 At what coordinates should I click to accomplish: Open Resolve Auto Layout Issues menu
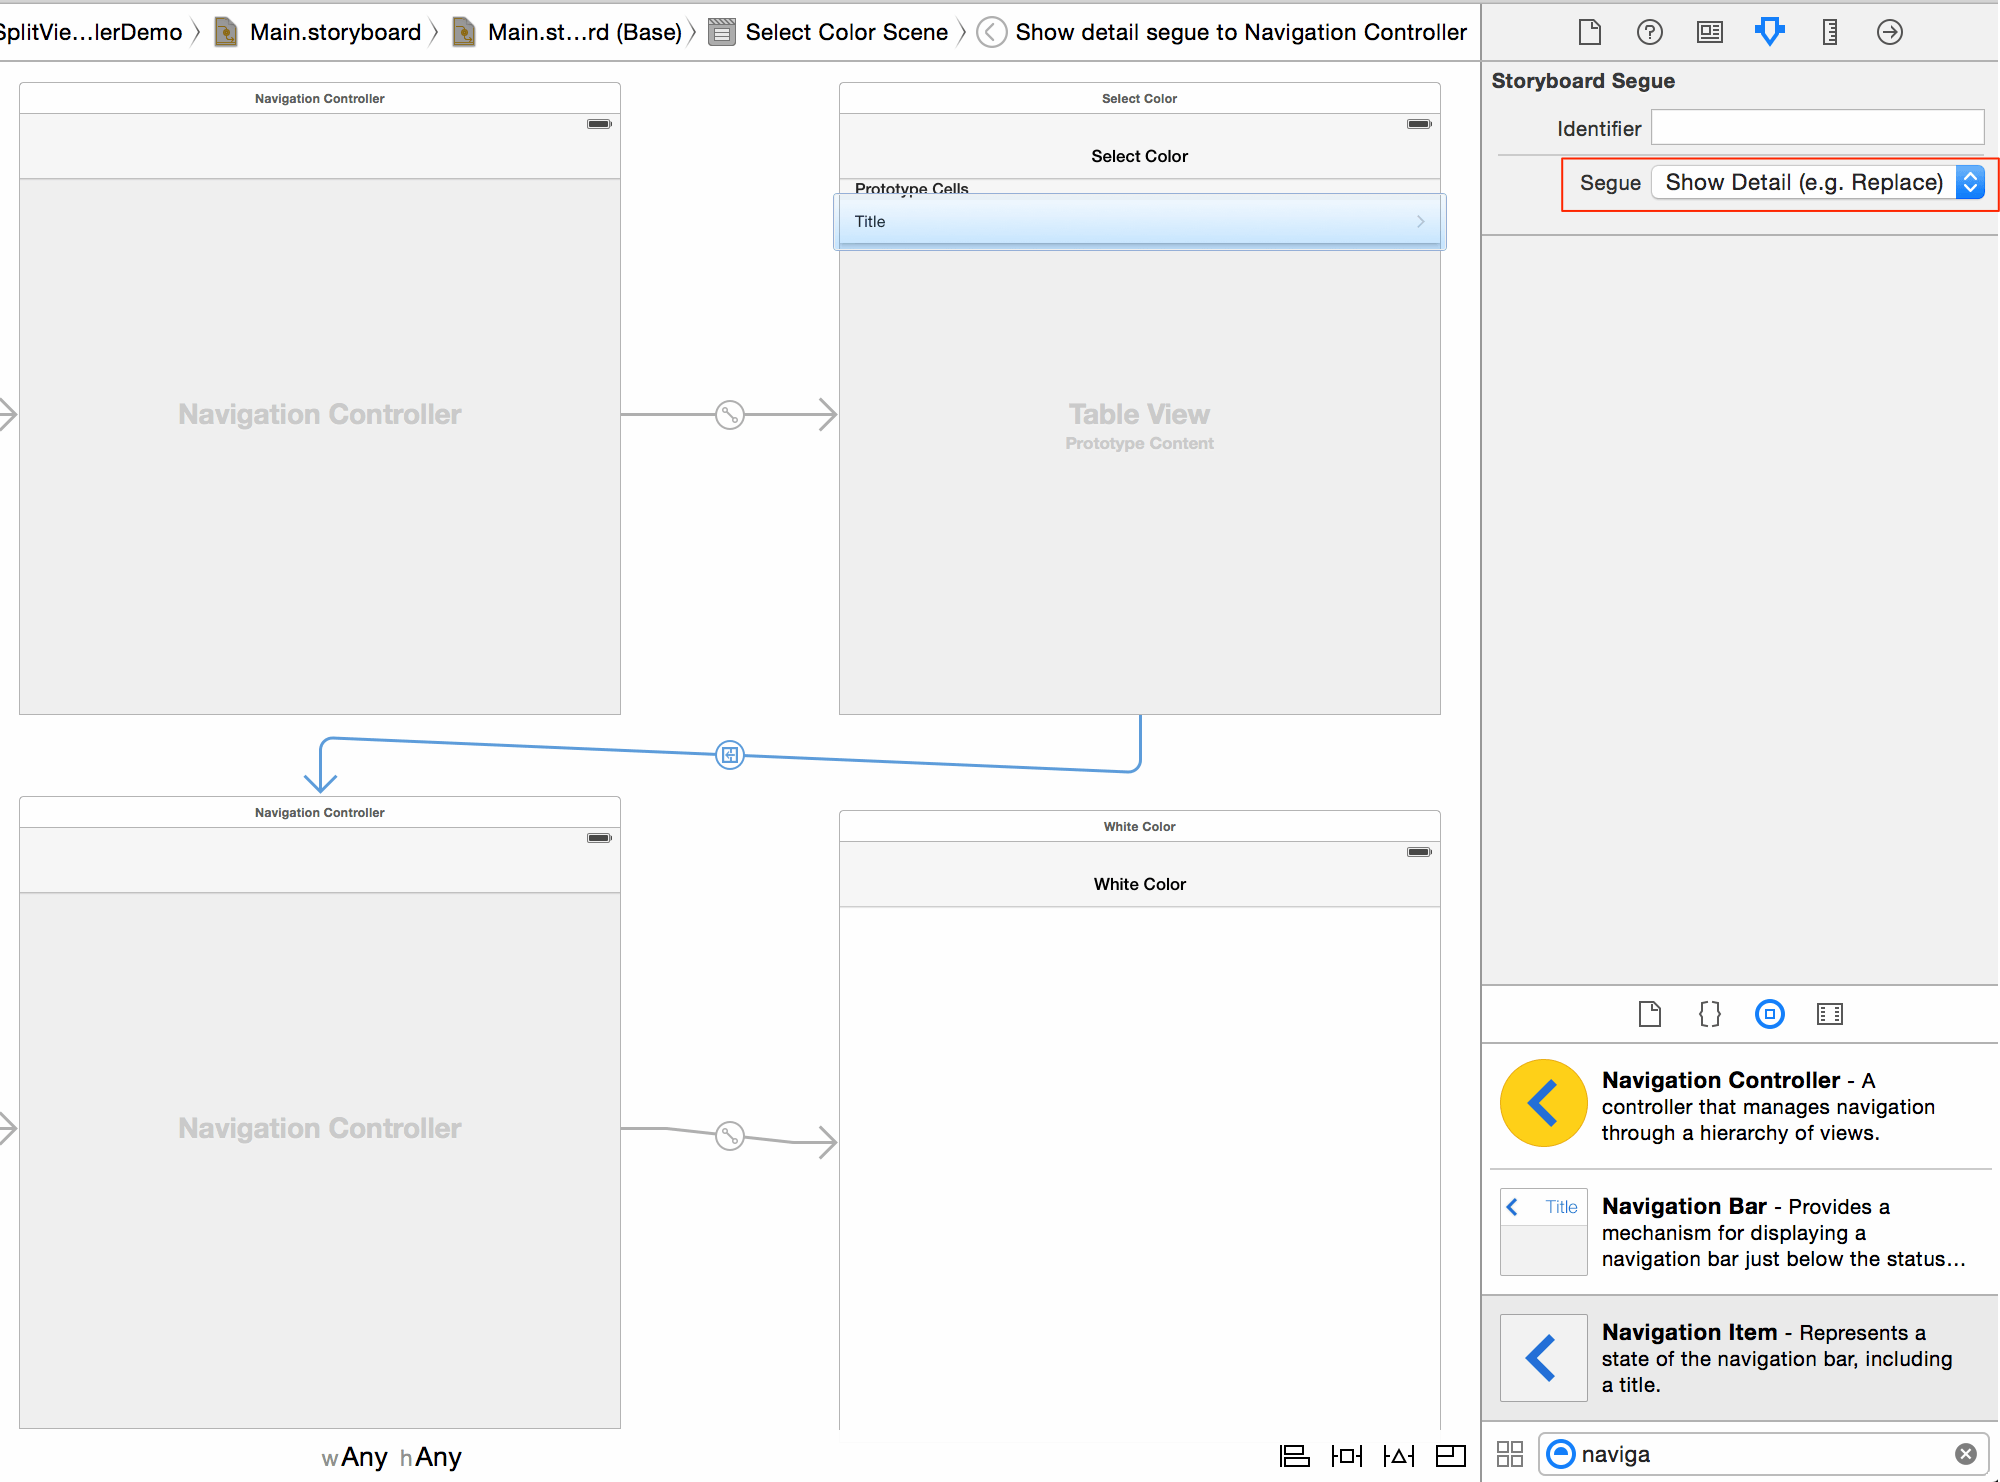pos(1398,1455)
